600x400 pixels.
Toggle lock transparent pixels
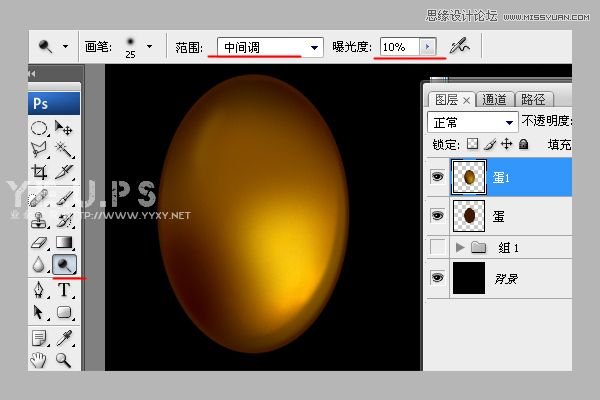coord(473,144)
